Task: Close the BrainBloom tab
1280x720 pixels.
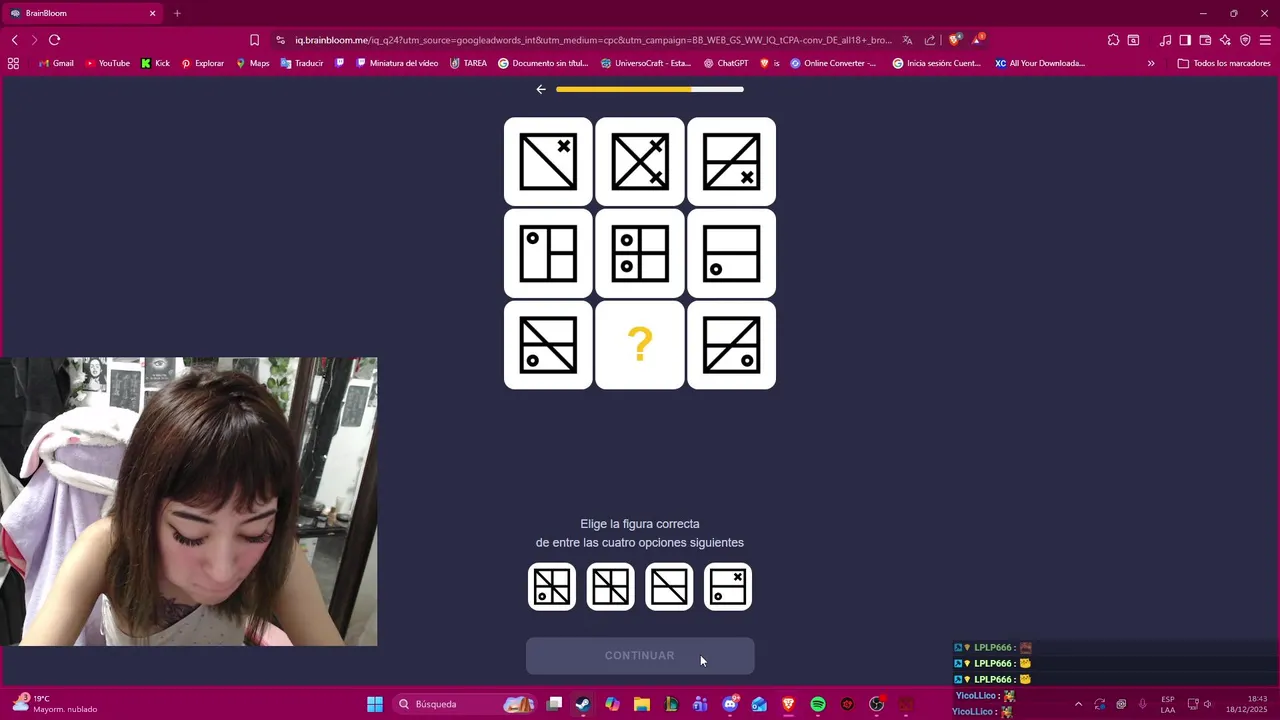Action: point(153,13)
